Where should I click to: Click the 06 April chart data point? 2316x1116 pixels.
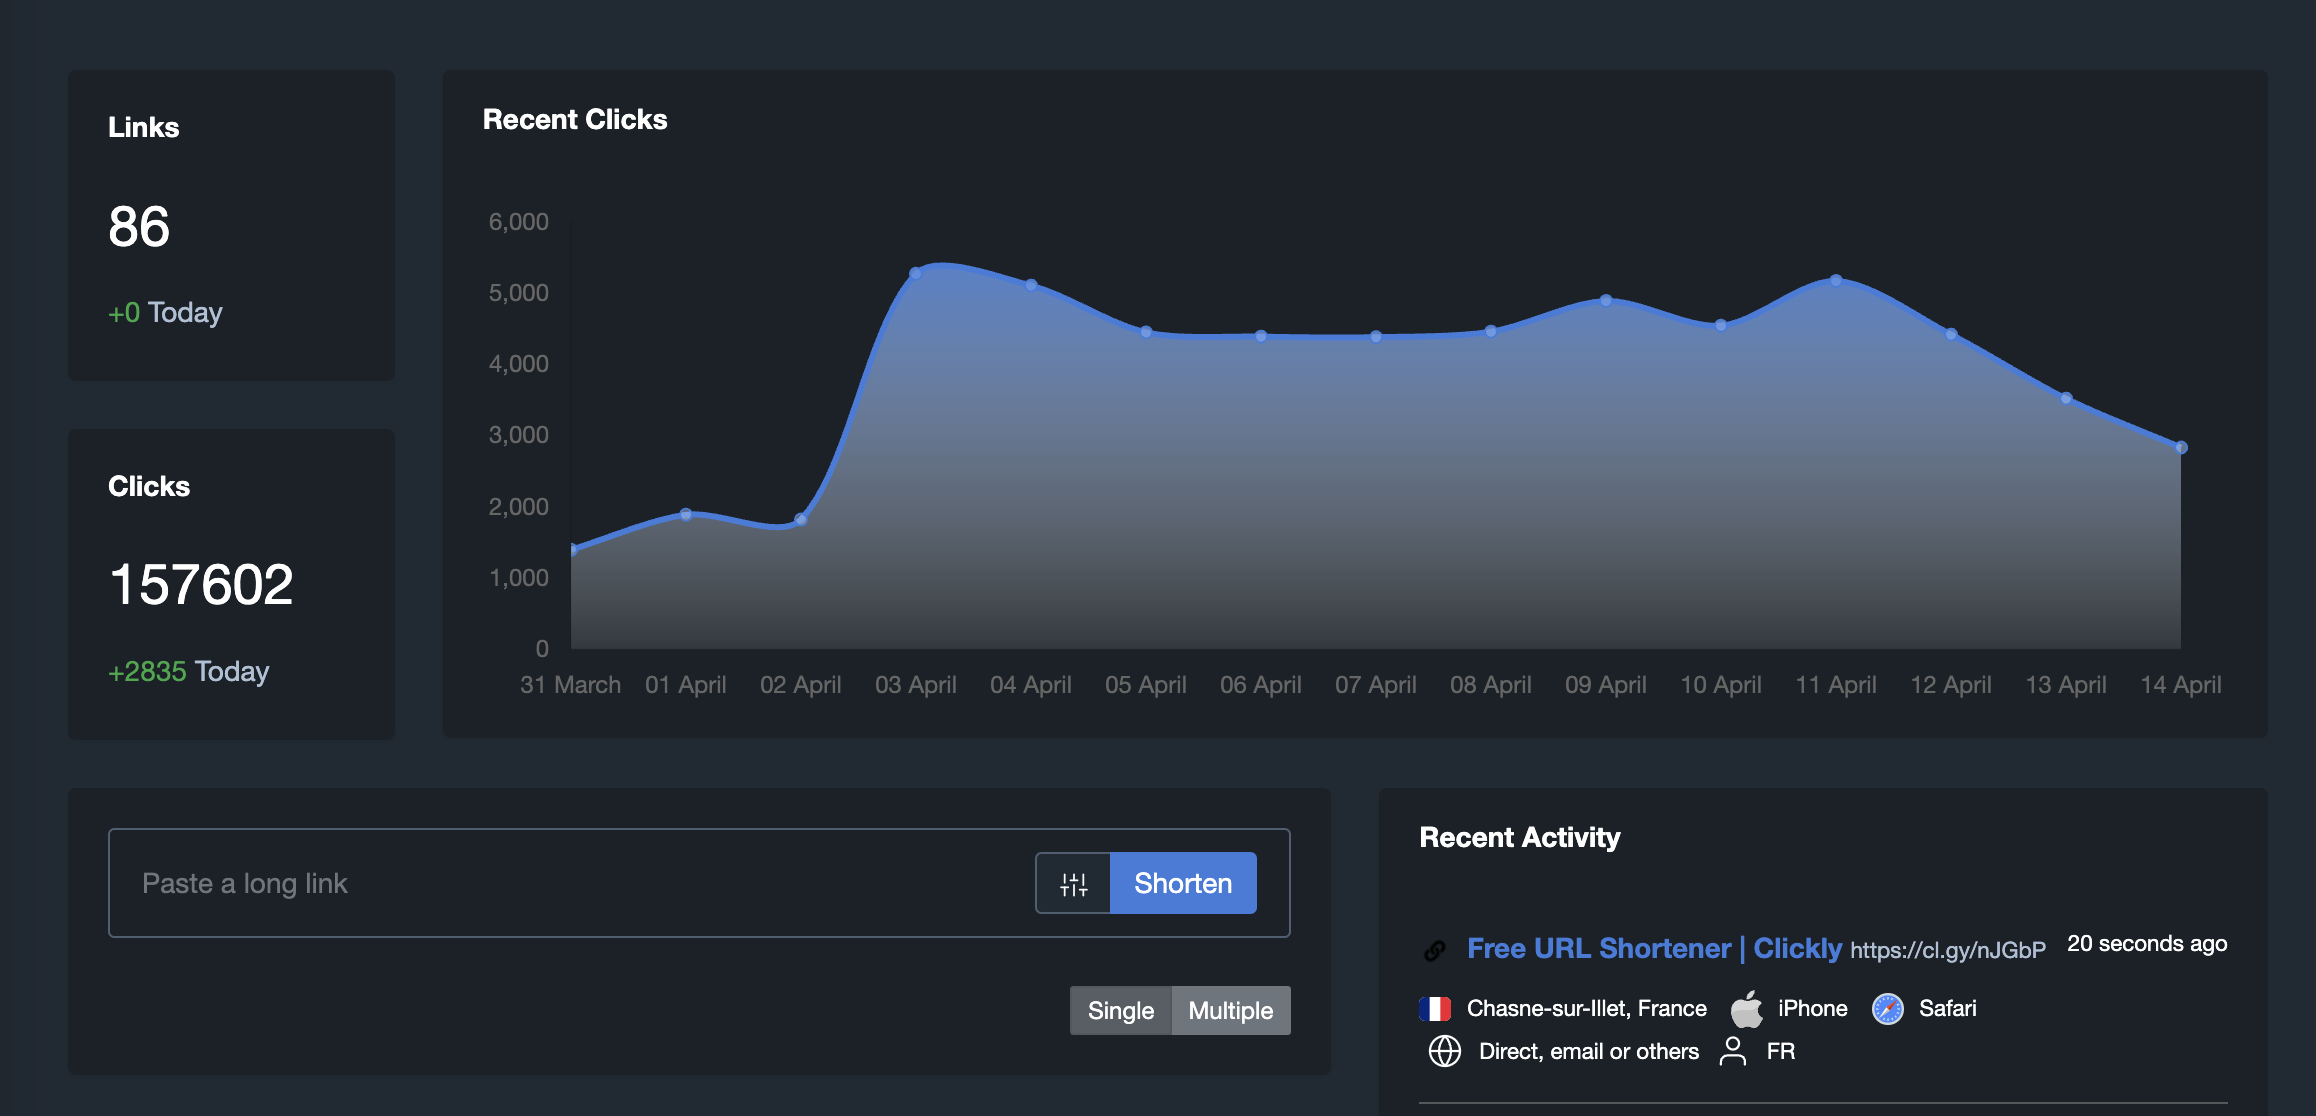pos(1261,336)
